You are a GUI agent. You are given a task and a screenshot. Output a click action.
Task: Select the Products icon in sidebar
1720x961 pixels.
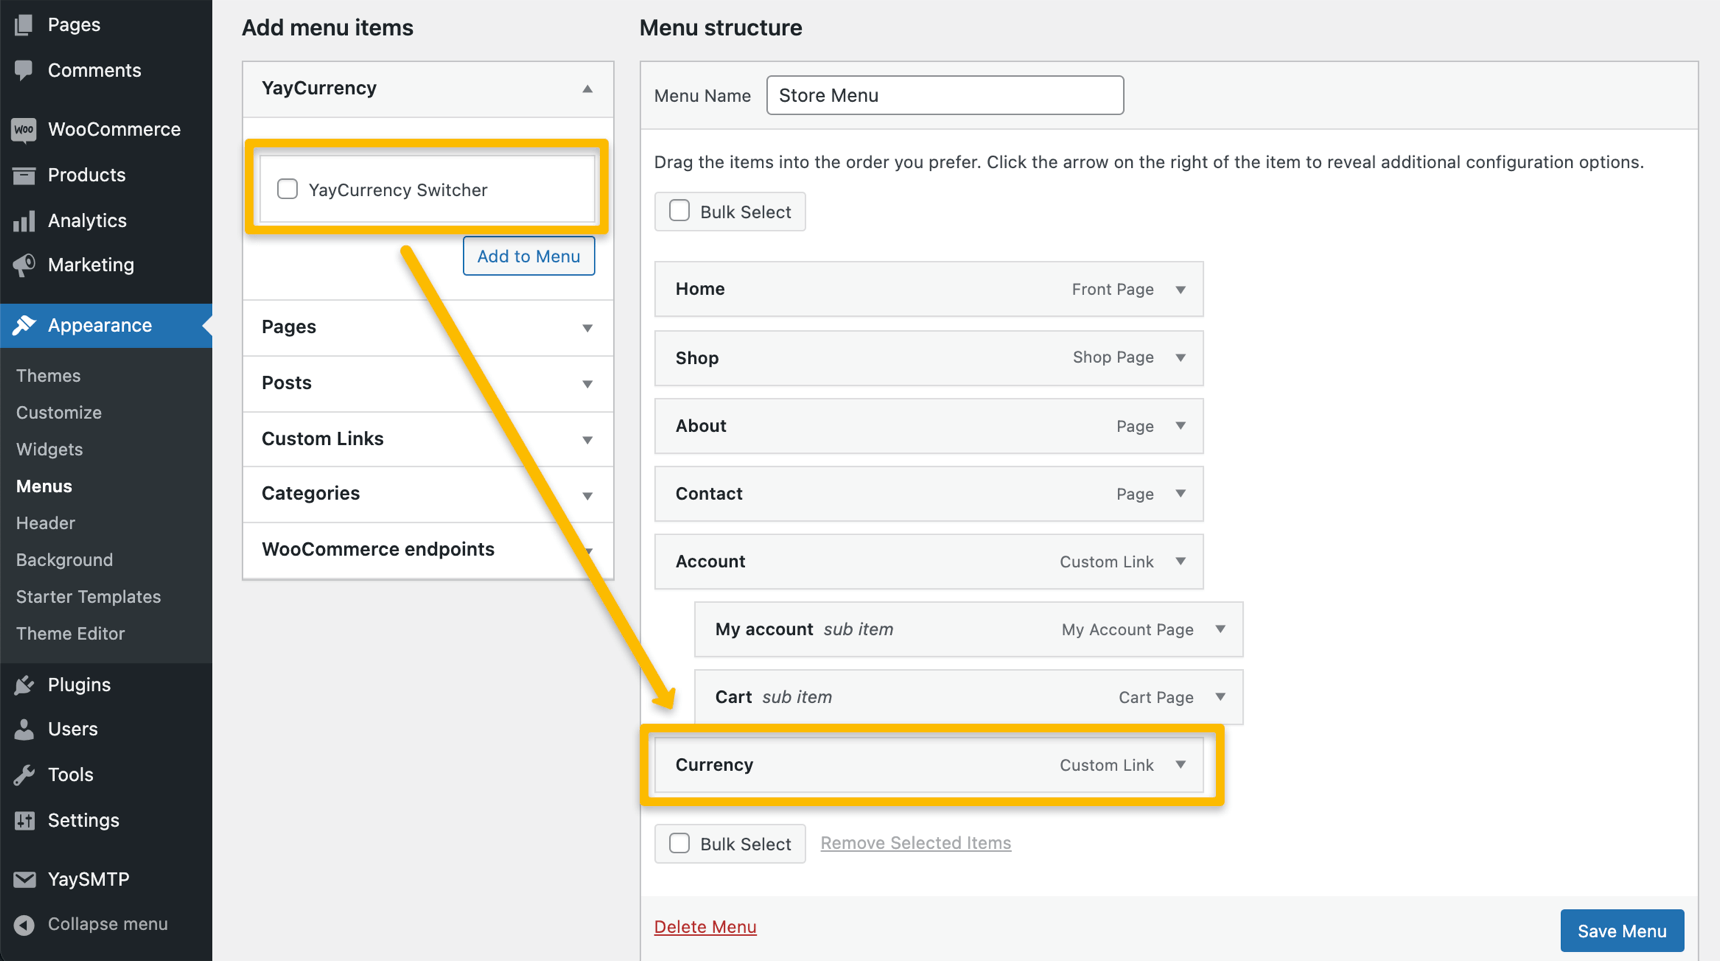24,175
